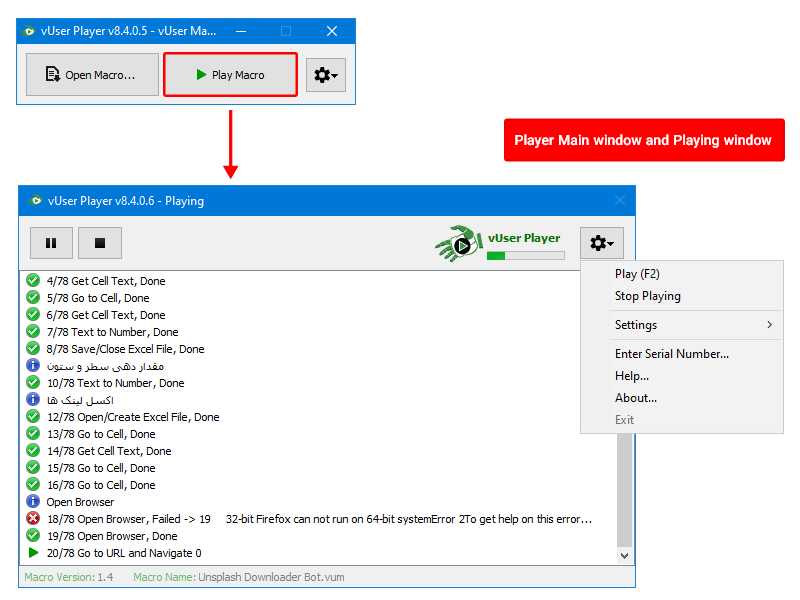Click the macro name Unsplash Downloader Bot.vum
The width and height of the screenshot is (800, 600).
[271, 577]
